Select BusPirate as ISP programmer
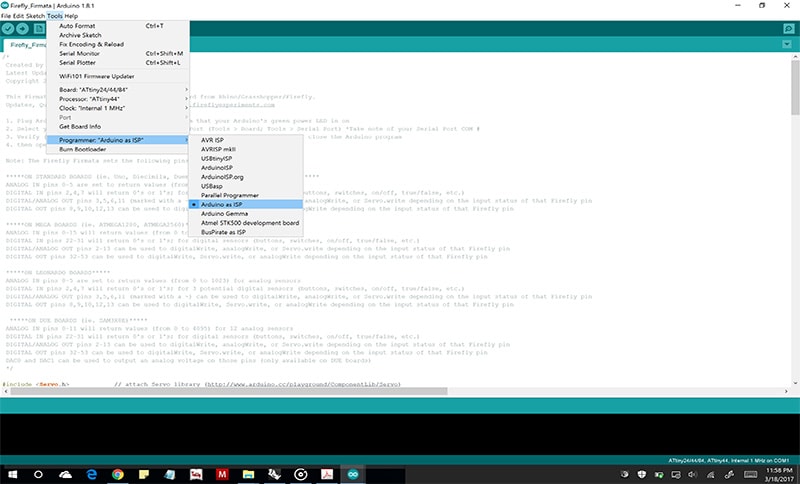Screen dimensions: 800x484 [x=246, y=232]
